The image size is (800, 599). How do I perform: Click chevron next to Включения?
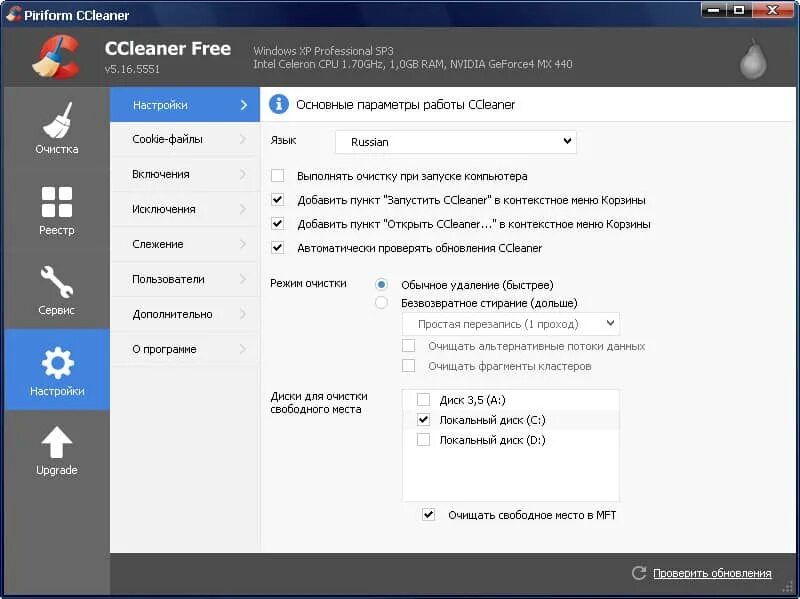tap(243, 174)
